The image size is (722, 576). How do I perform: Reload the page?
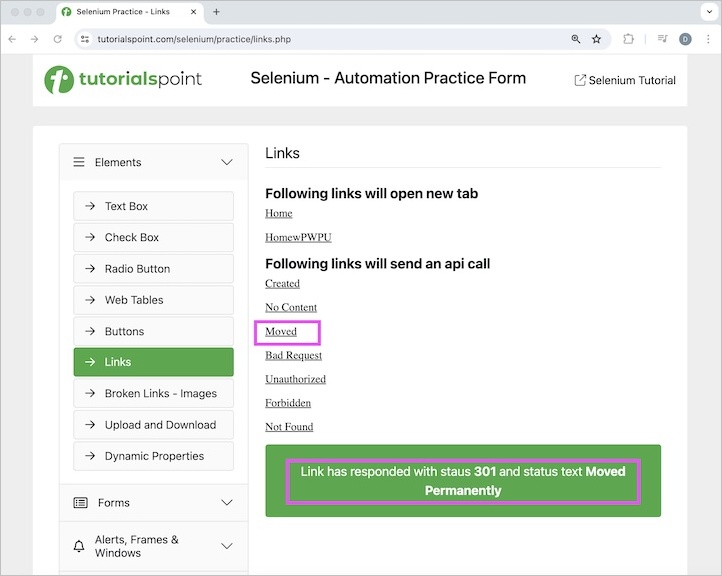(58, 39)
